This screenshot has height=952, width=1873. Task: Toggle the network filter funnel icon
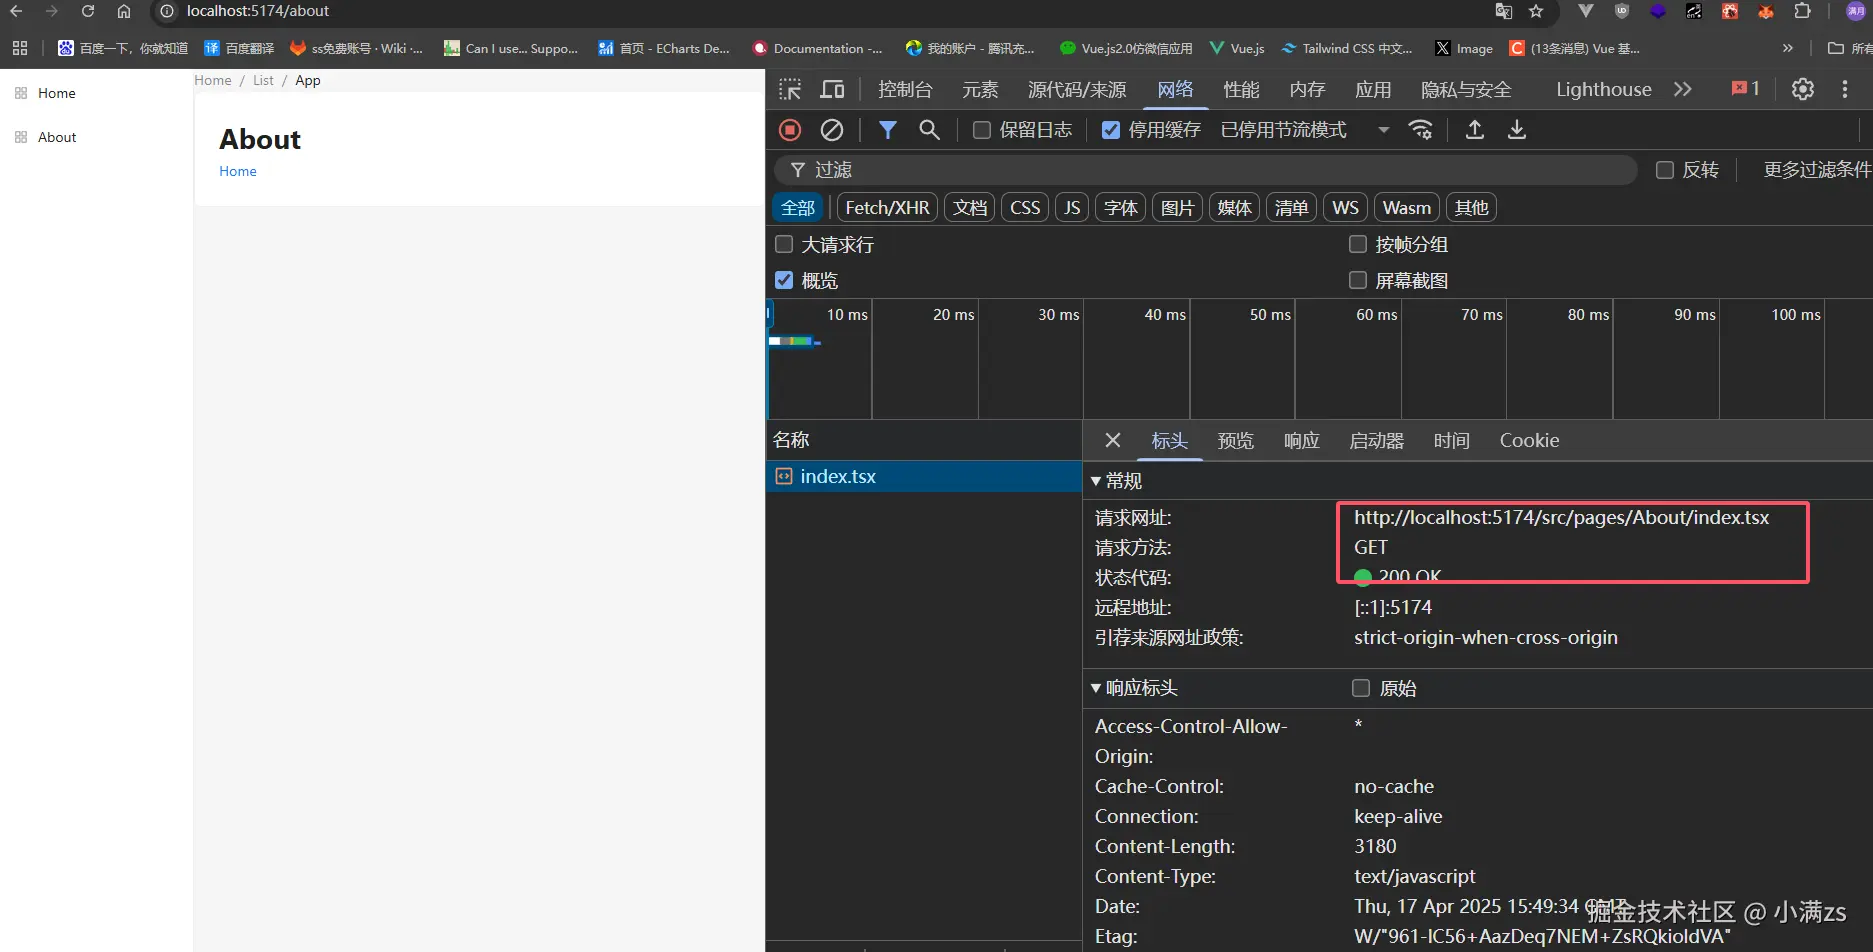(887, 130)
